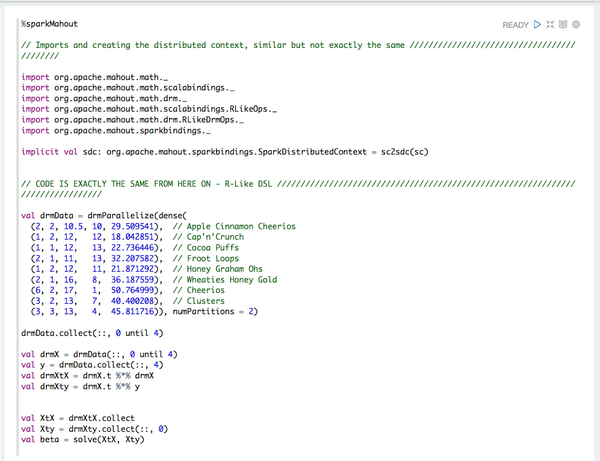Screen dimensions: 600x461
Task: Click the 'Wheaties Honey Gold' comment
Action: (225, 280)
